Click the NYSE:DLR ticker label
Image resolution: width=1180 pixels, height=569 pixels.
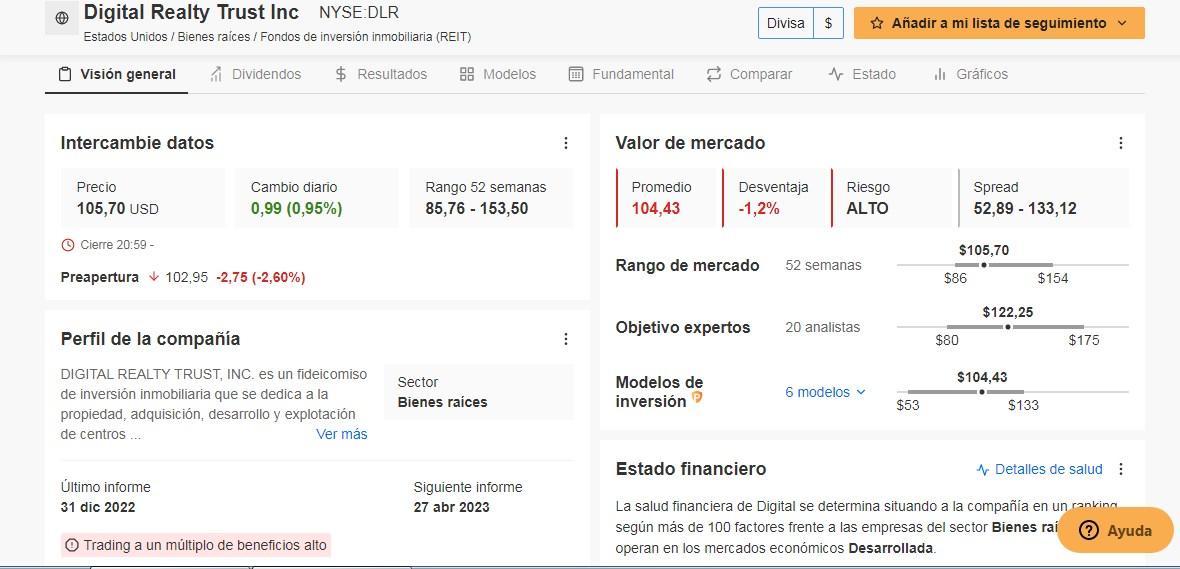359,13
